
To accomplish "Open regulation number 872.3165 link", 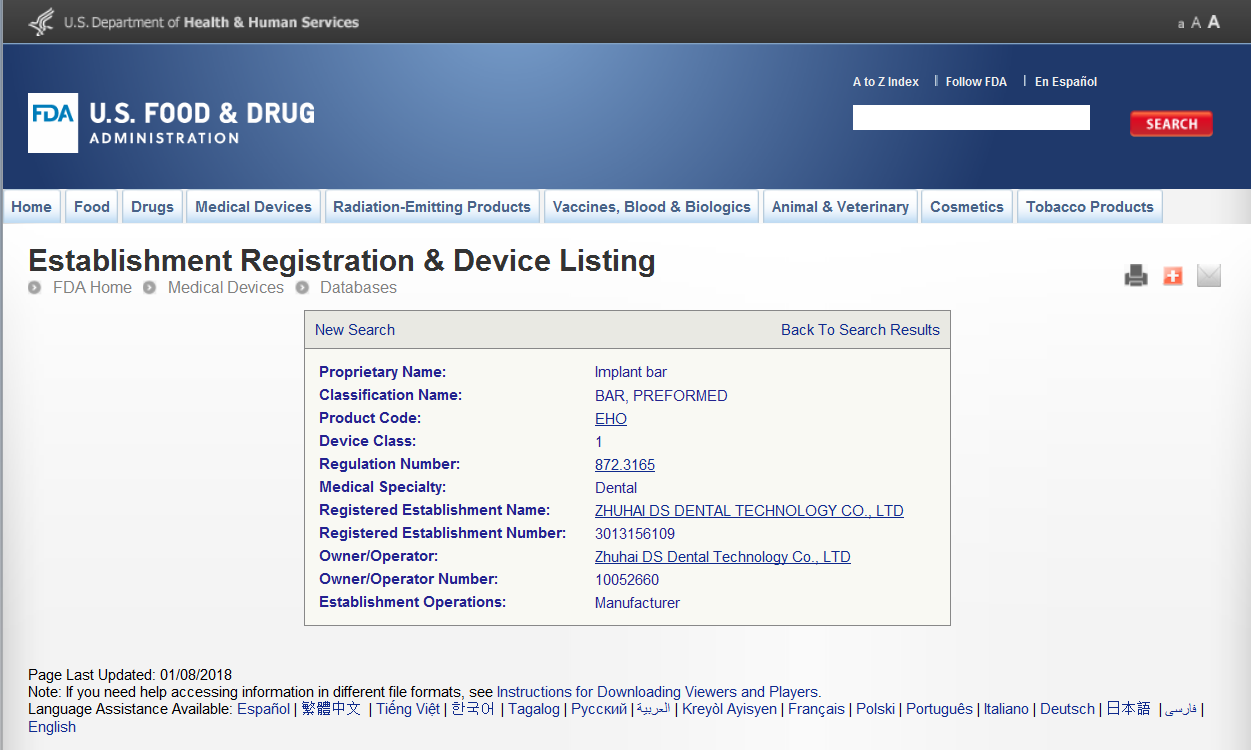I will click(x=625, y=465).
